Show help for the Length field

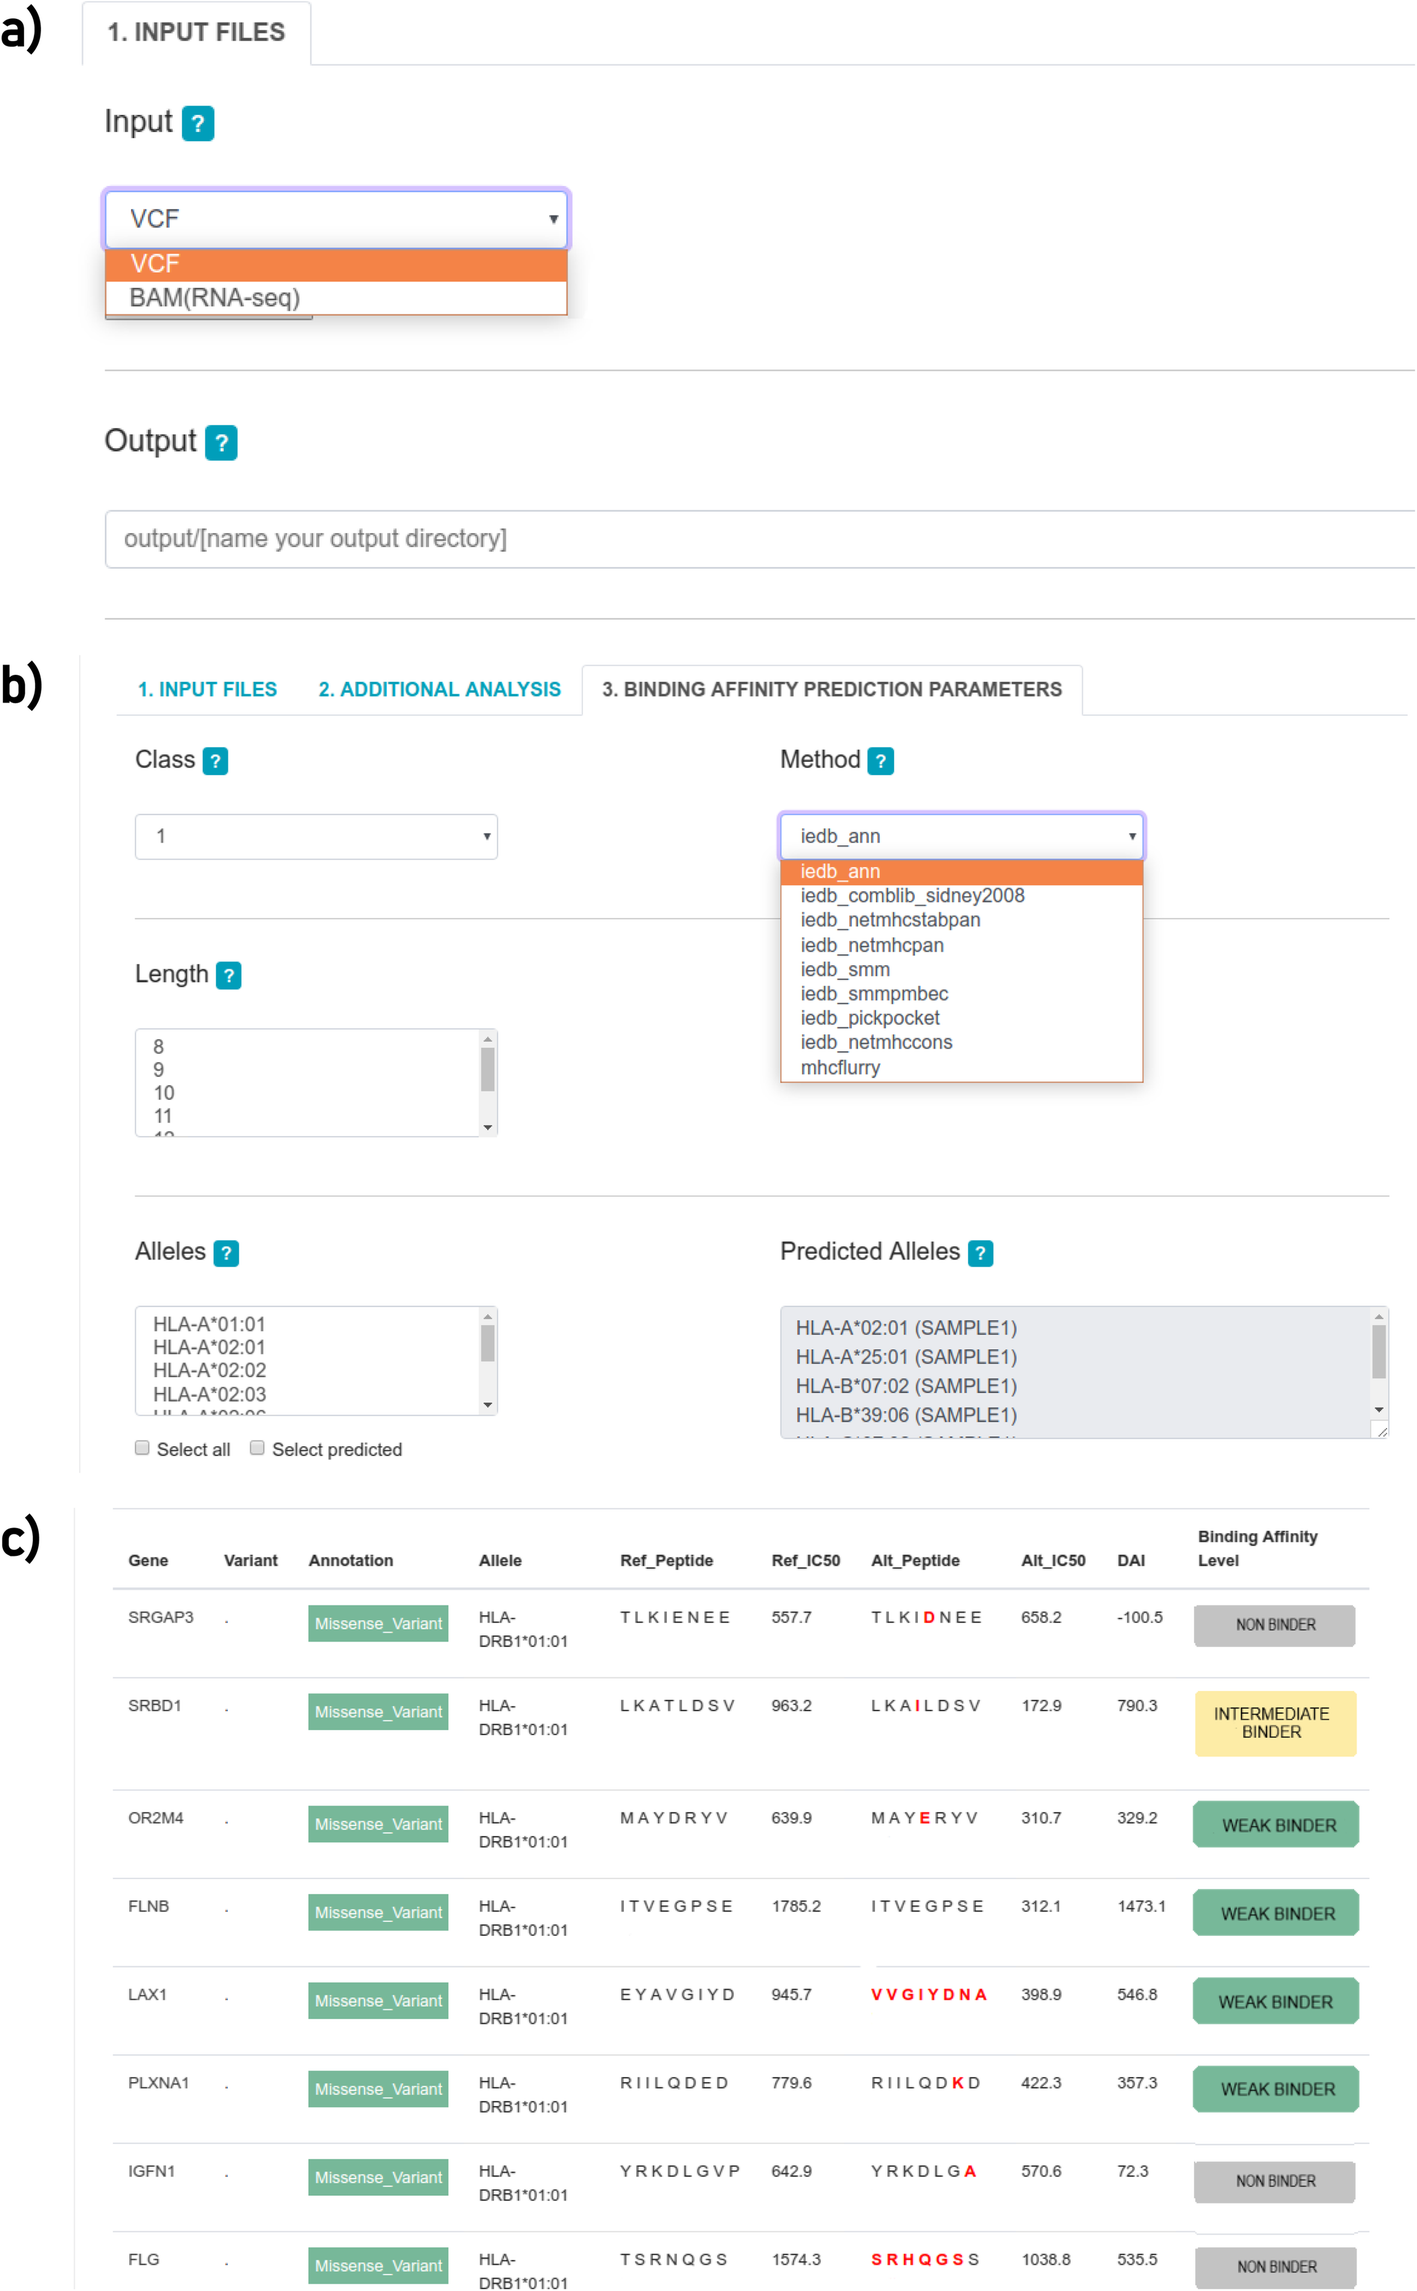coord(229,975)
